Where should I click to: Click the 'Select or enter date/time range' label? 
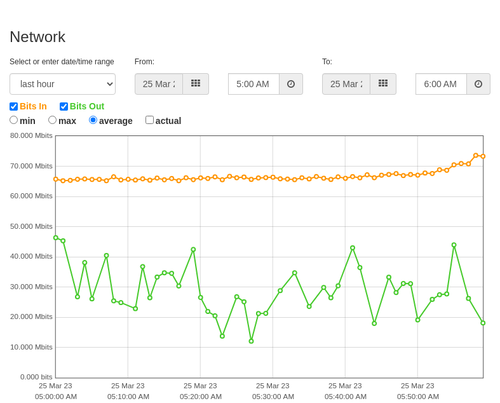tap(62, 62)
